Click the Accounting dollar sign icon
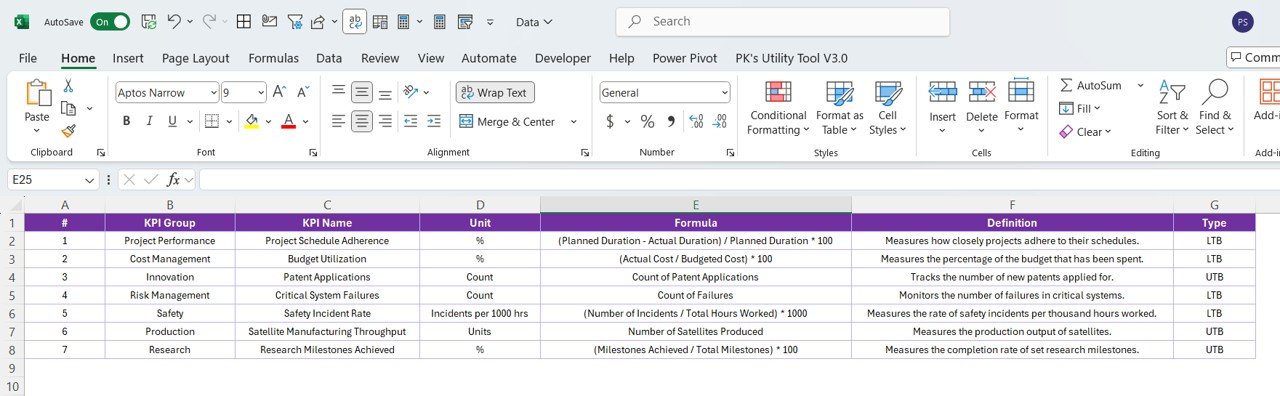The height and width of the screenshot is (396, 1280). point(610,121)
